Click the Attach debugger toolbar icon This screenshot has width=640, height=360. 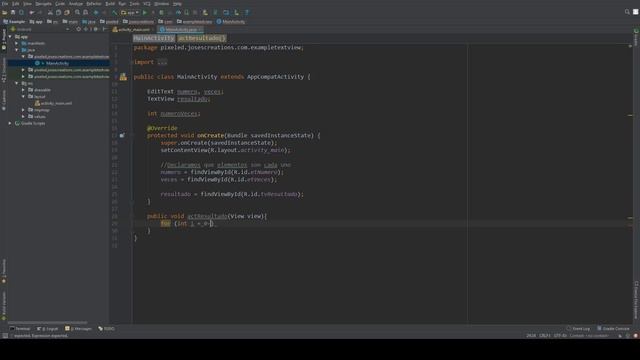(x=187, y=13)
